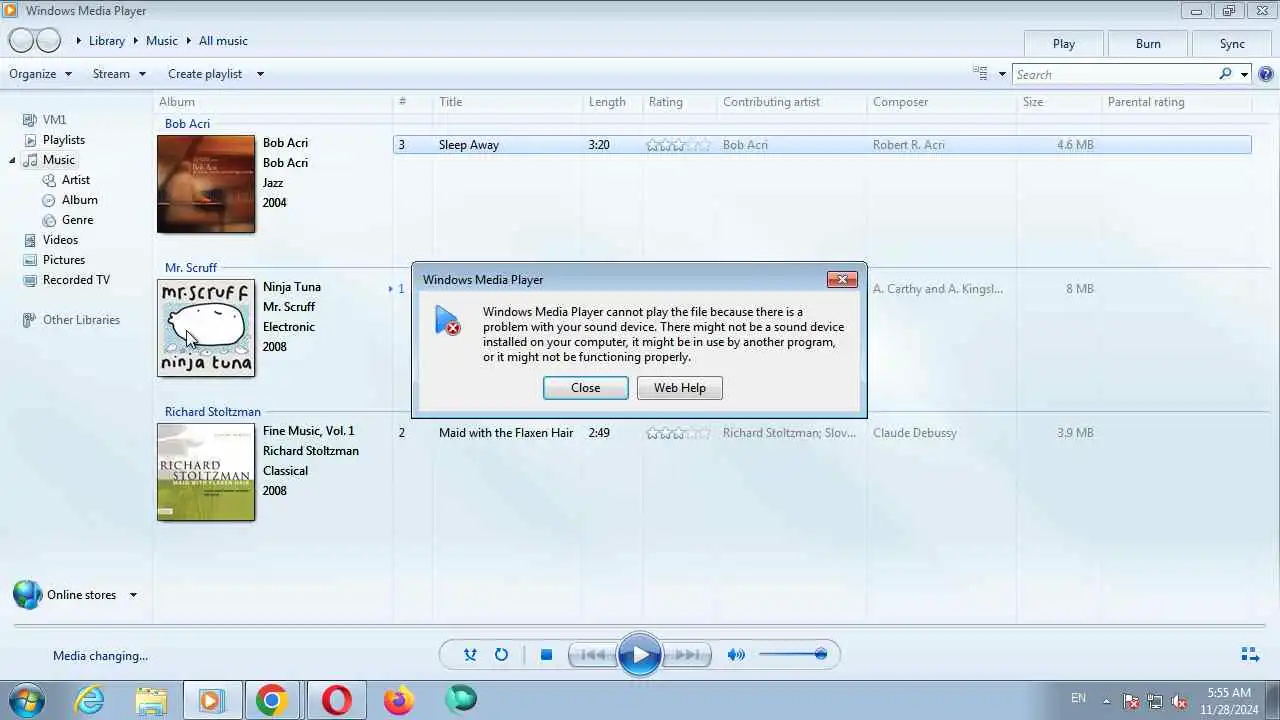
Task: Close the error dialog with Close button
Action: (586, 388)
